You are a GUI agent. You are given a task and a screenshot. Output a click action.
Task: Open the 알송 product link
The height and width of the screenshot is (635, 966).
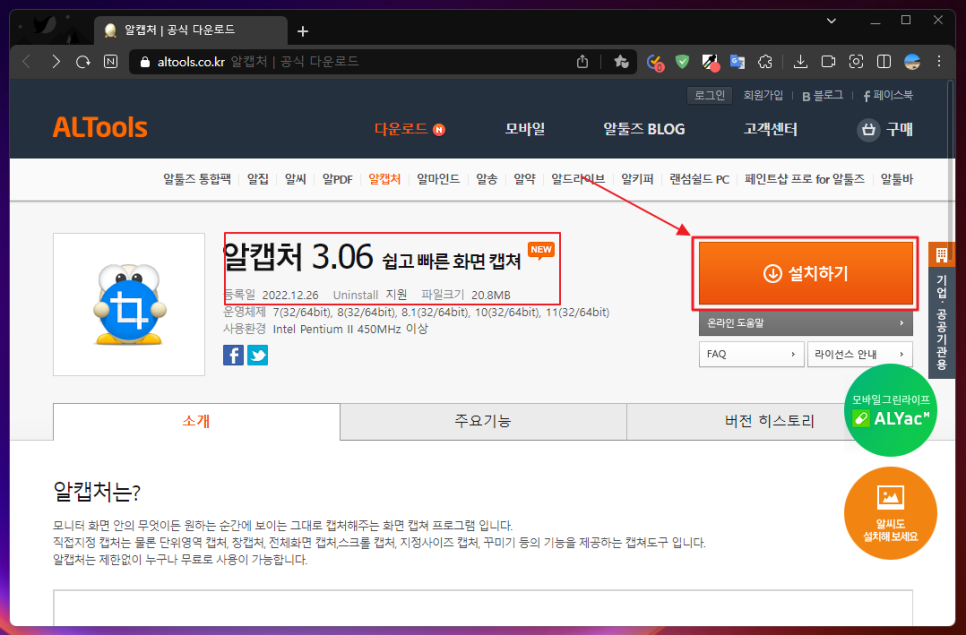click(x=487, y=179)
